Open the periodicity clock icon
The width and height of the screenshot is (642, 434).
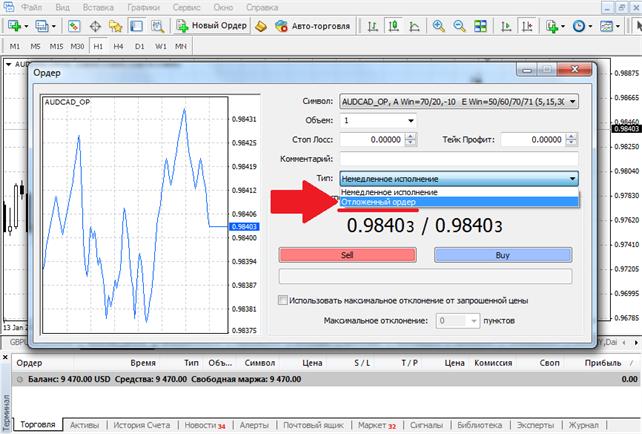click(x=579, y=25)
